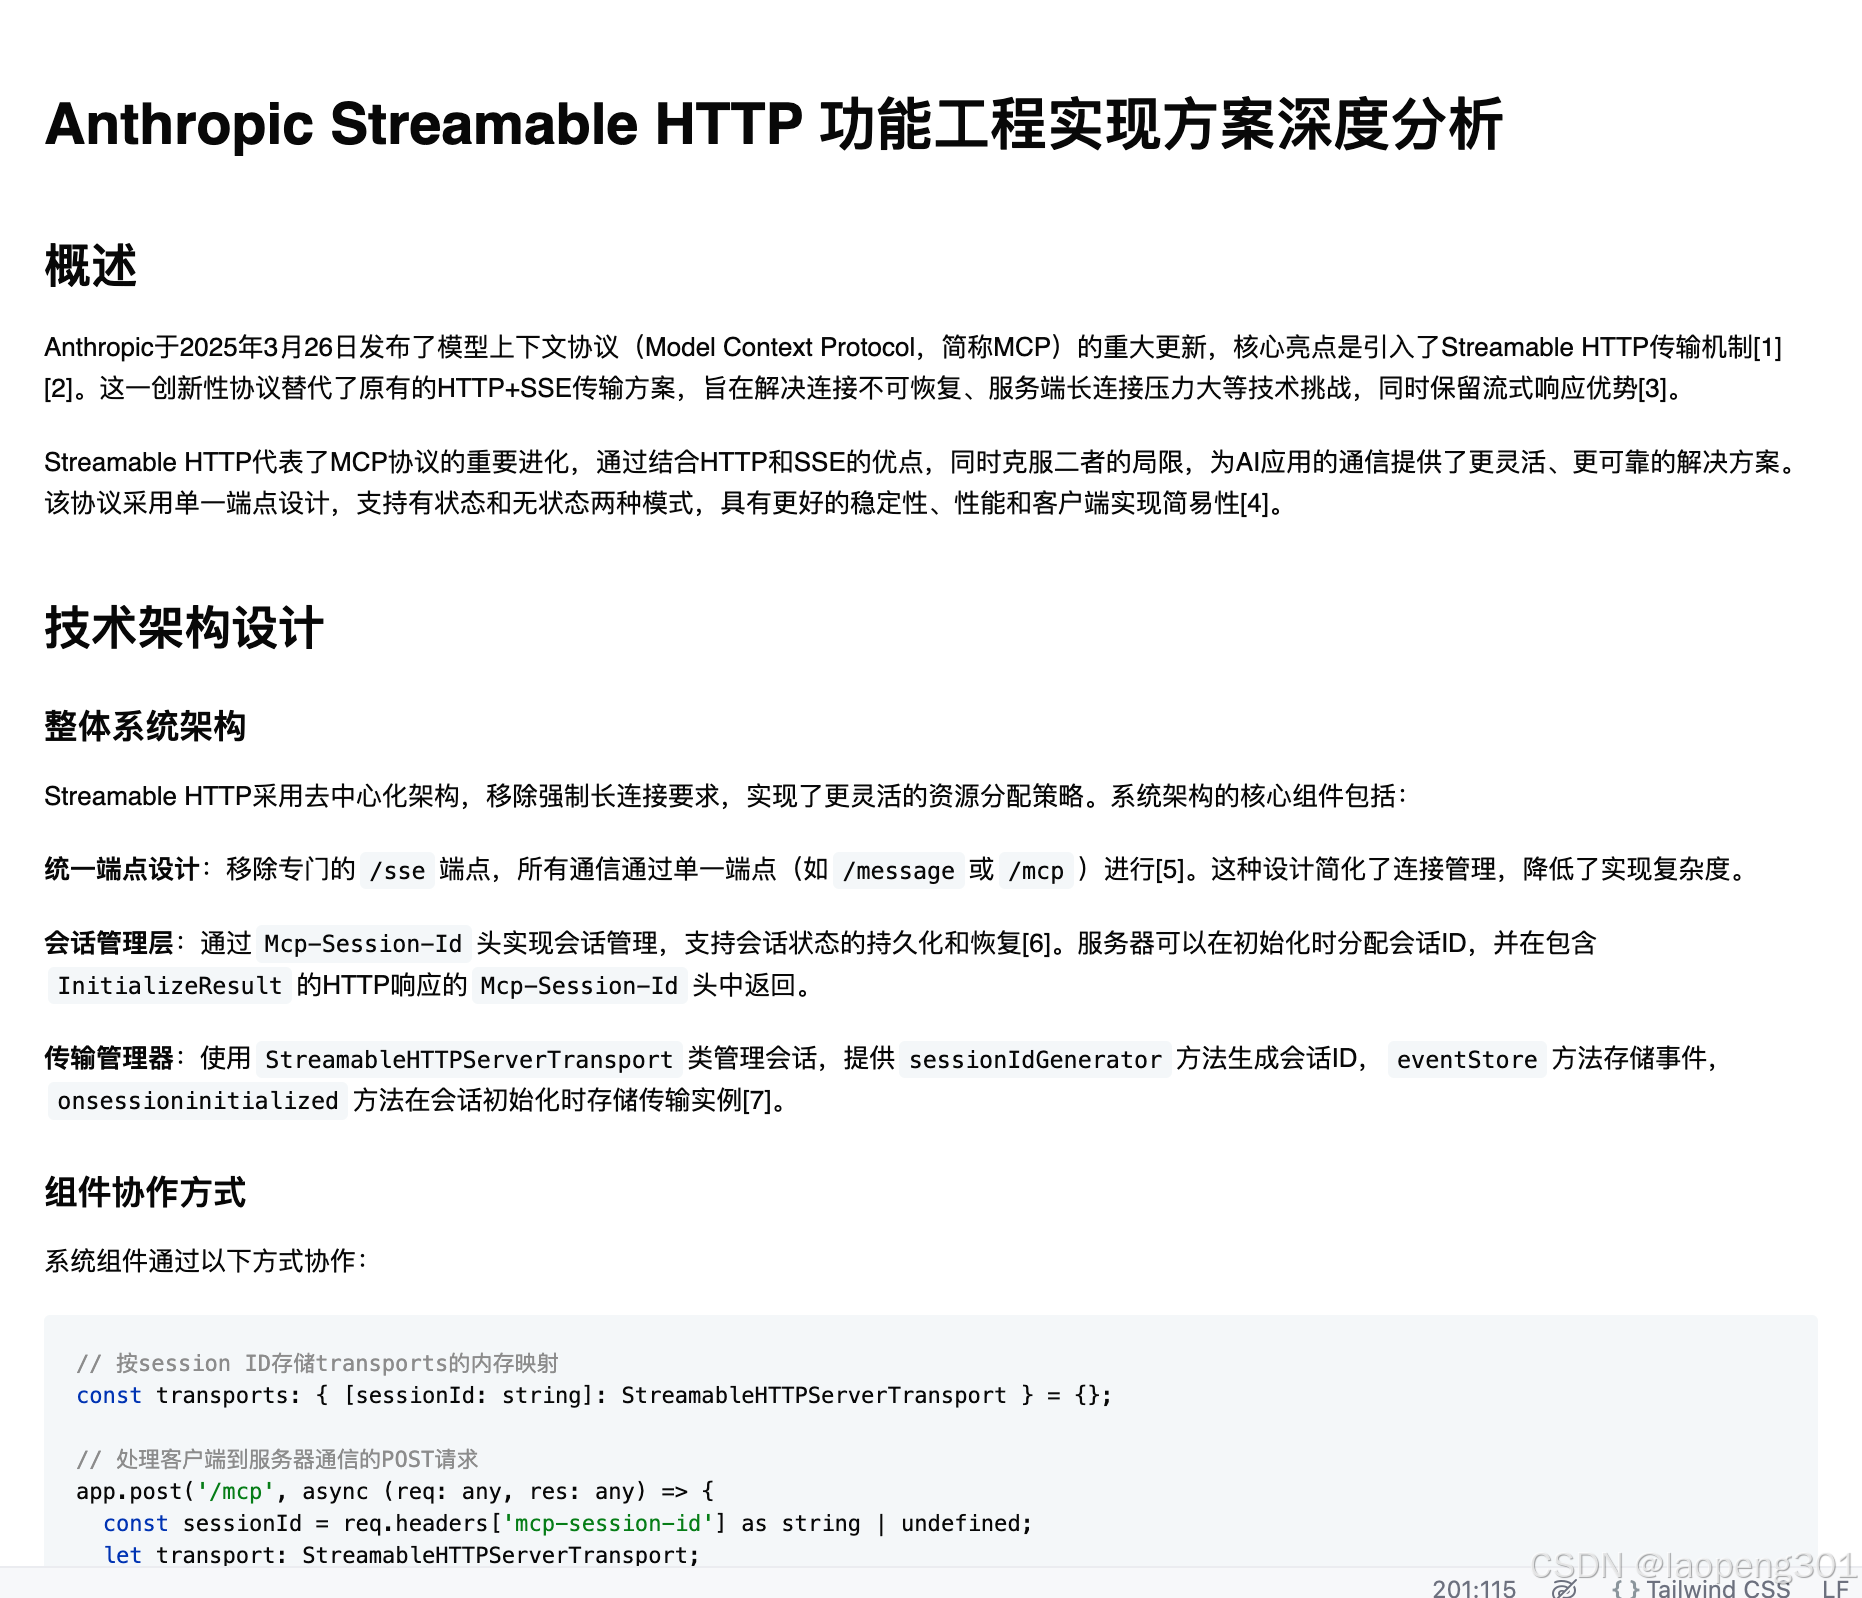
Task: Click the bold label "传输管理器"
Action: (109, 1058)
